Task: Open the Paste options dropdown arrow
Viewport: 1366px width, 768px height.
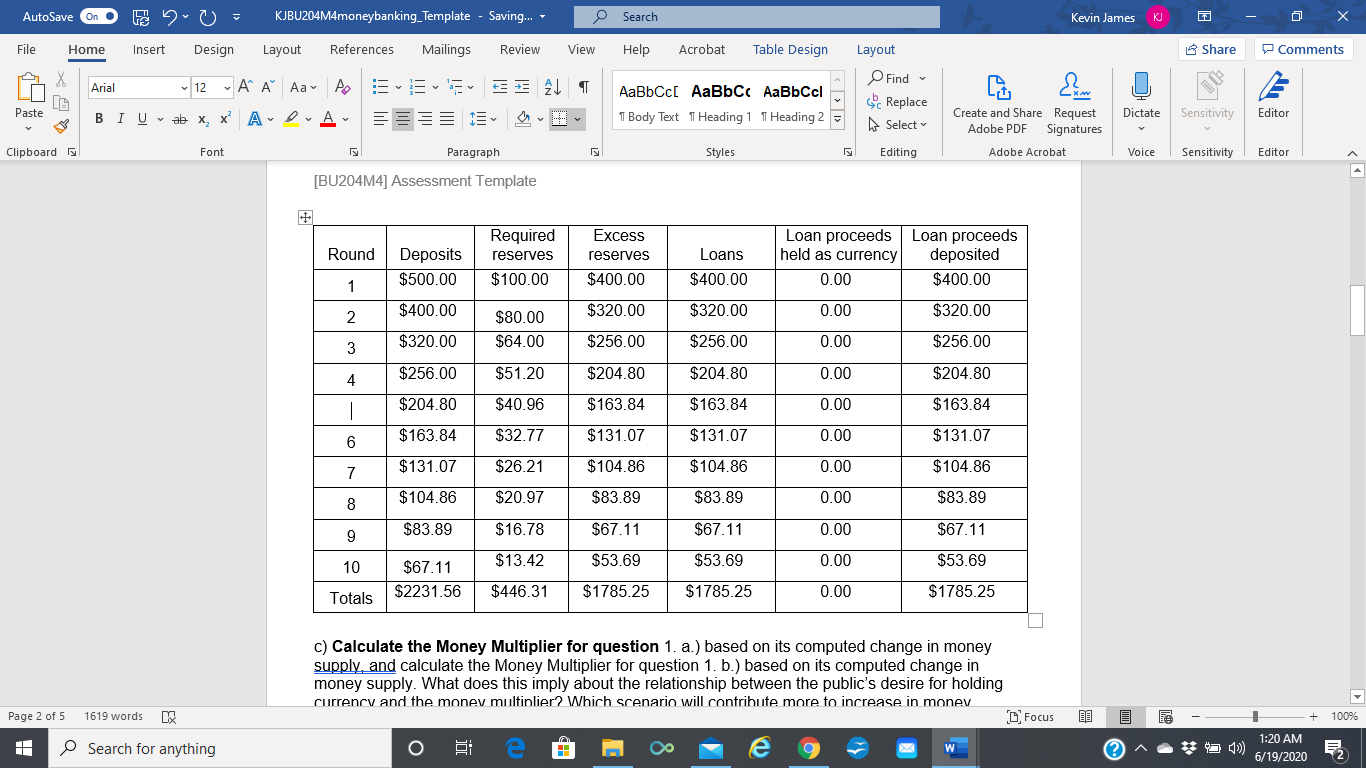Action: click(x=29, y=128)
